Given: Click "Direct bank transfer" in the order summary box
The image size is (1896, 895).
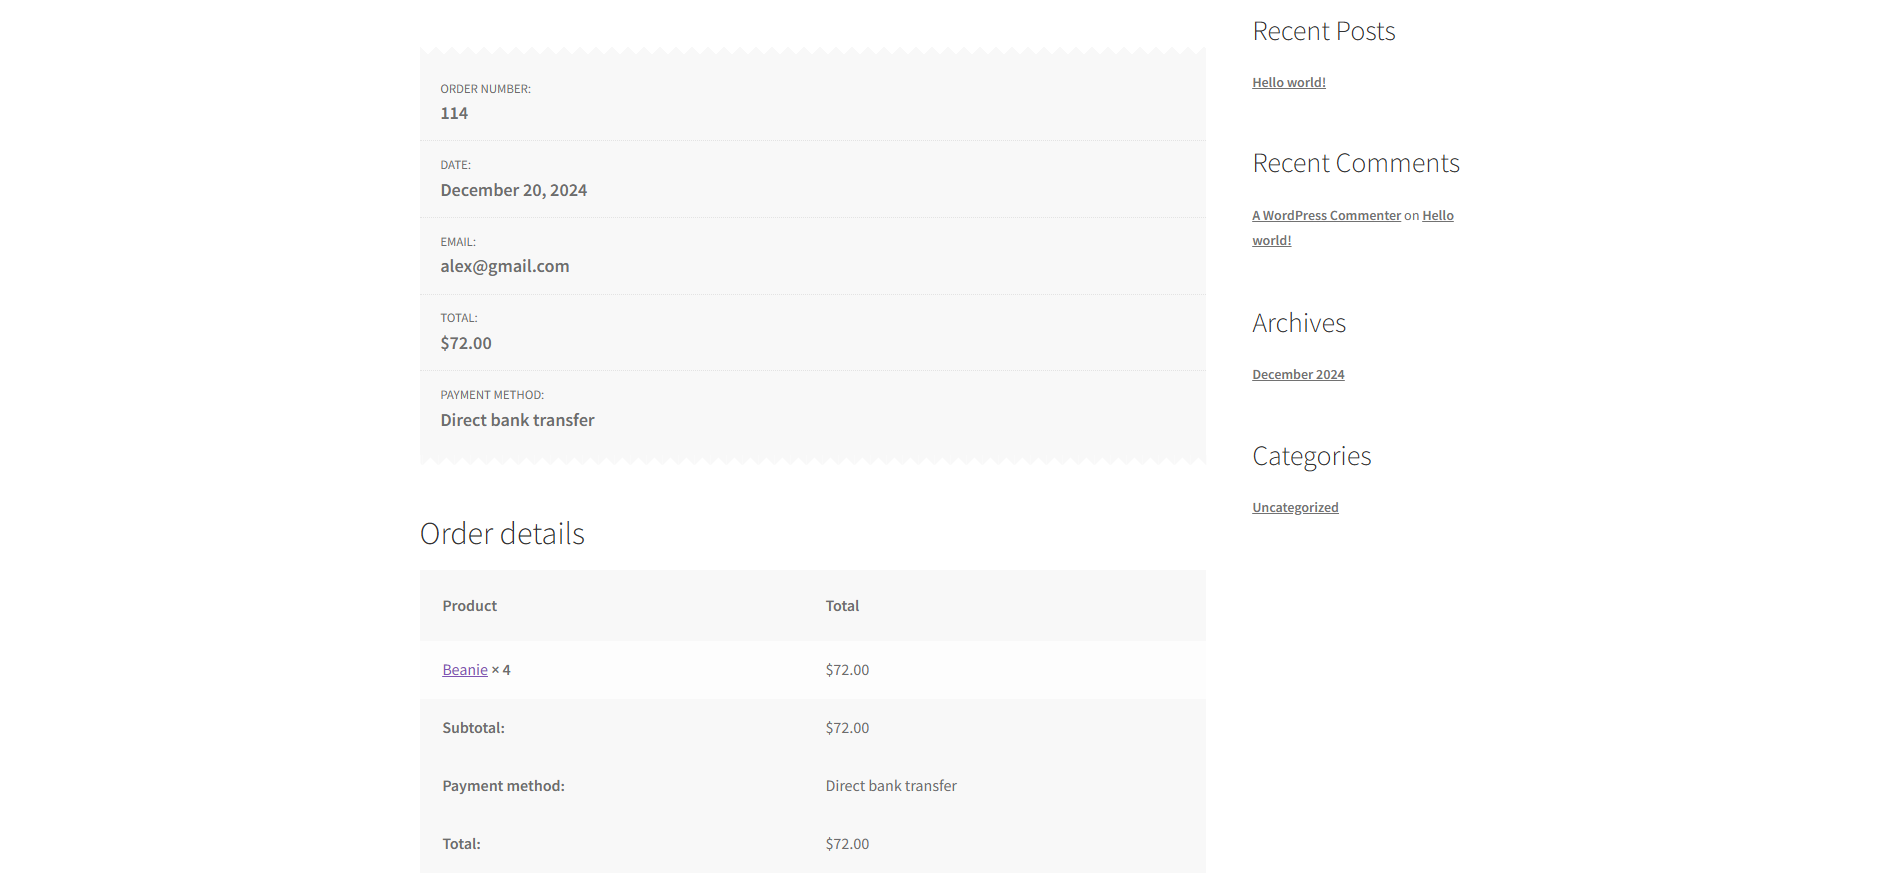Looking at the screenshot, I should 517,421.
